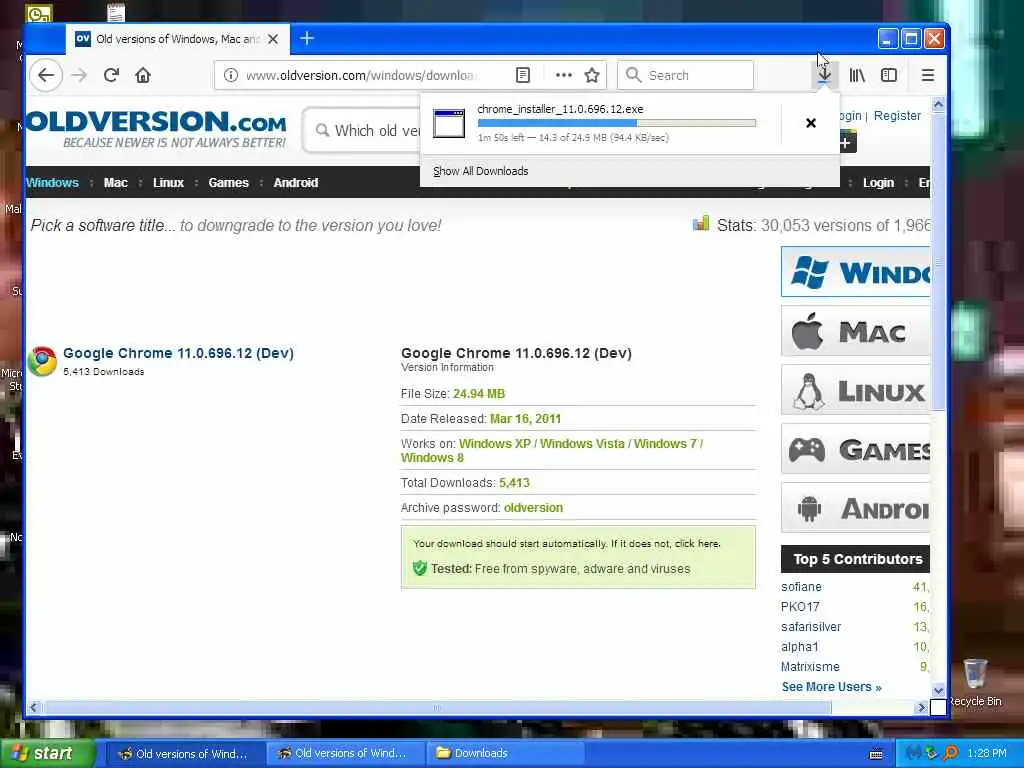
Task: Click the OldVersion.com logo
Action: tap(157, 129)
